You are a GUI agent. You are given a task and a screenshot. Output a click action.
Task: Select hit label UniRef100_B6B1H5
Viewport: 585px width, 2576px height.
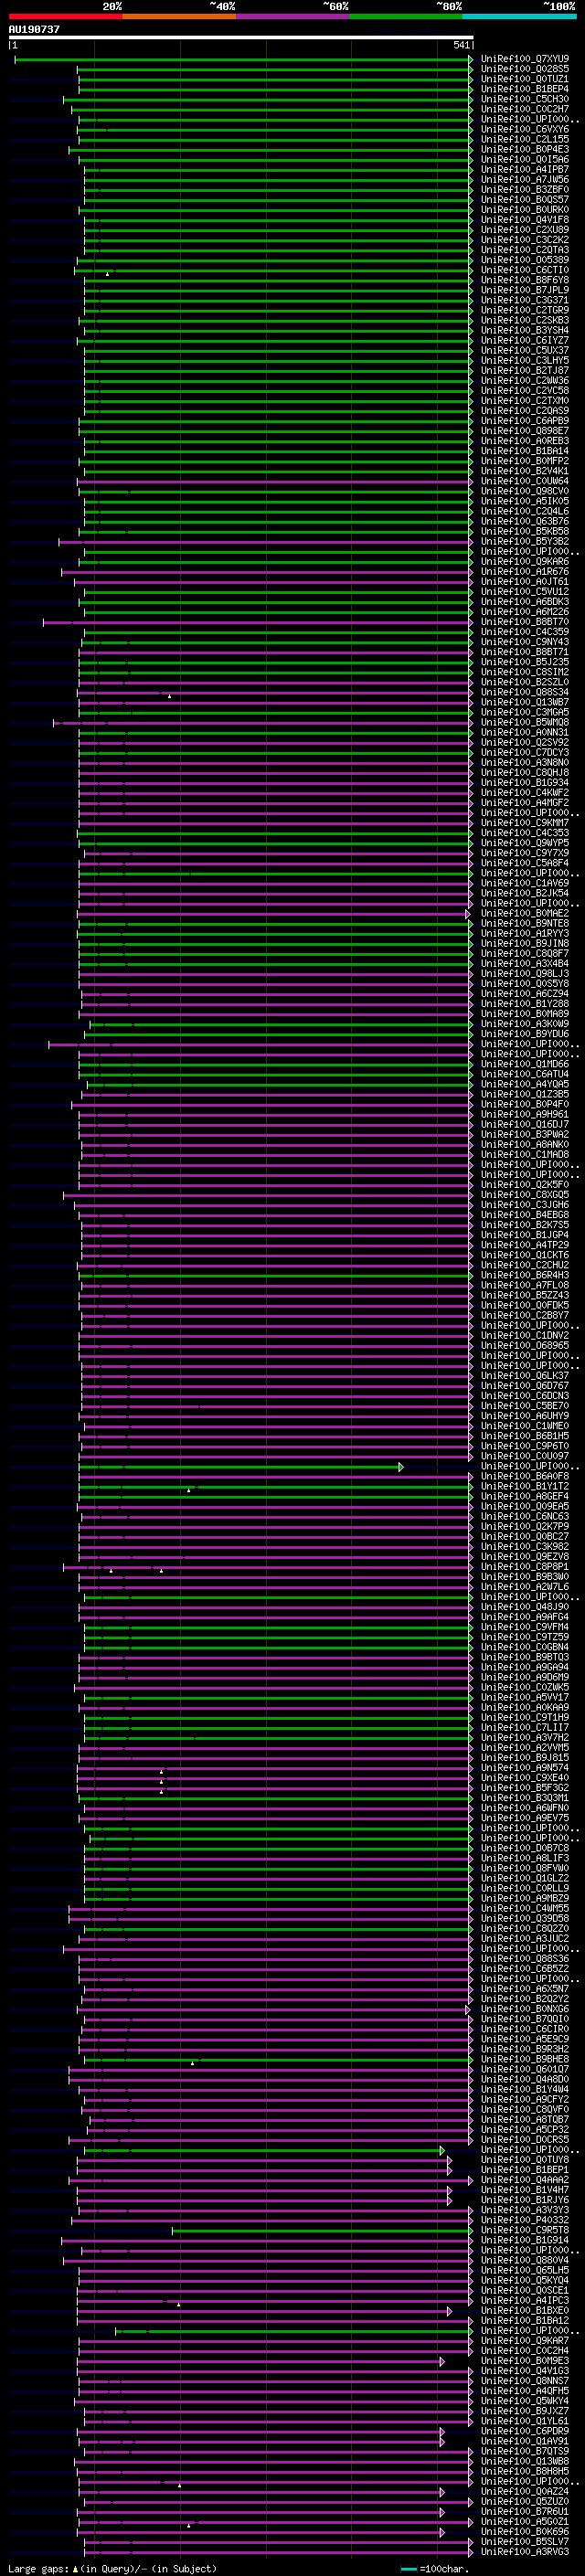[x=525, y=1436]
